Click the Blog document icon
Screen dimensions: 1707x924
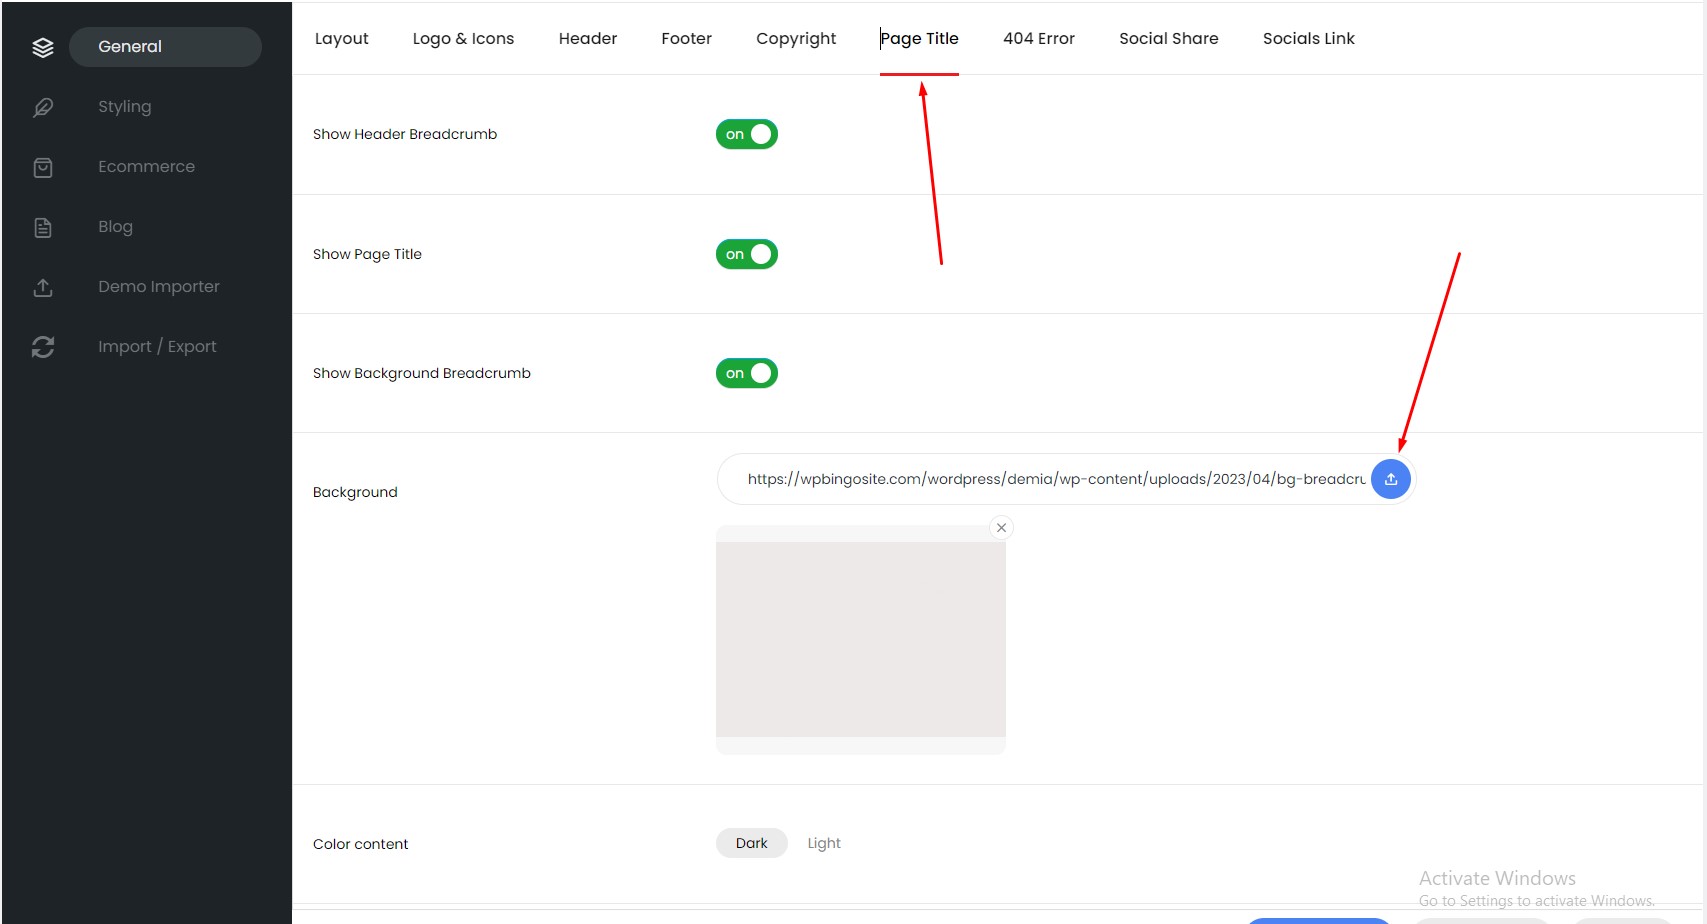[x=43, y=227]
